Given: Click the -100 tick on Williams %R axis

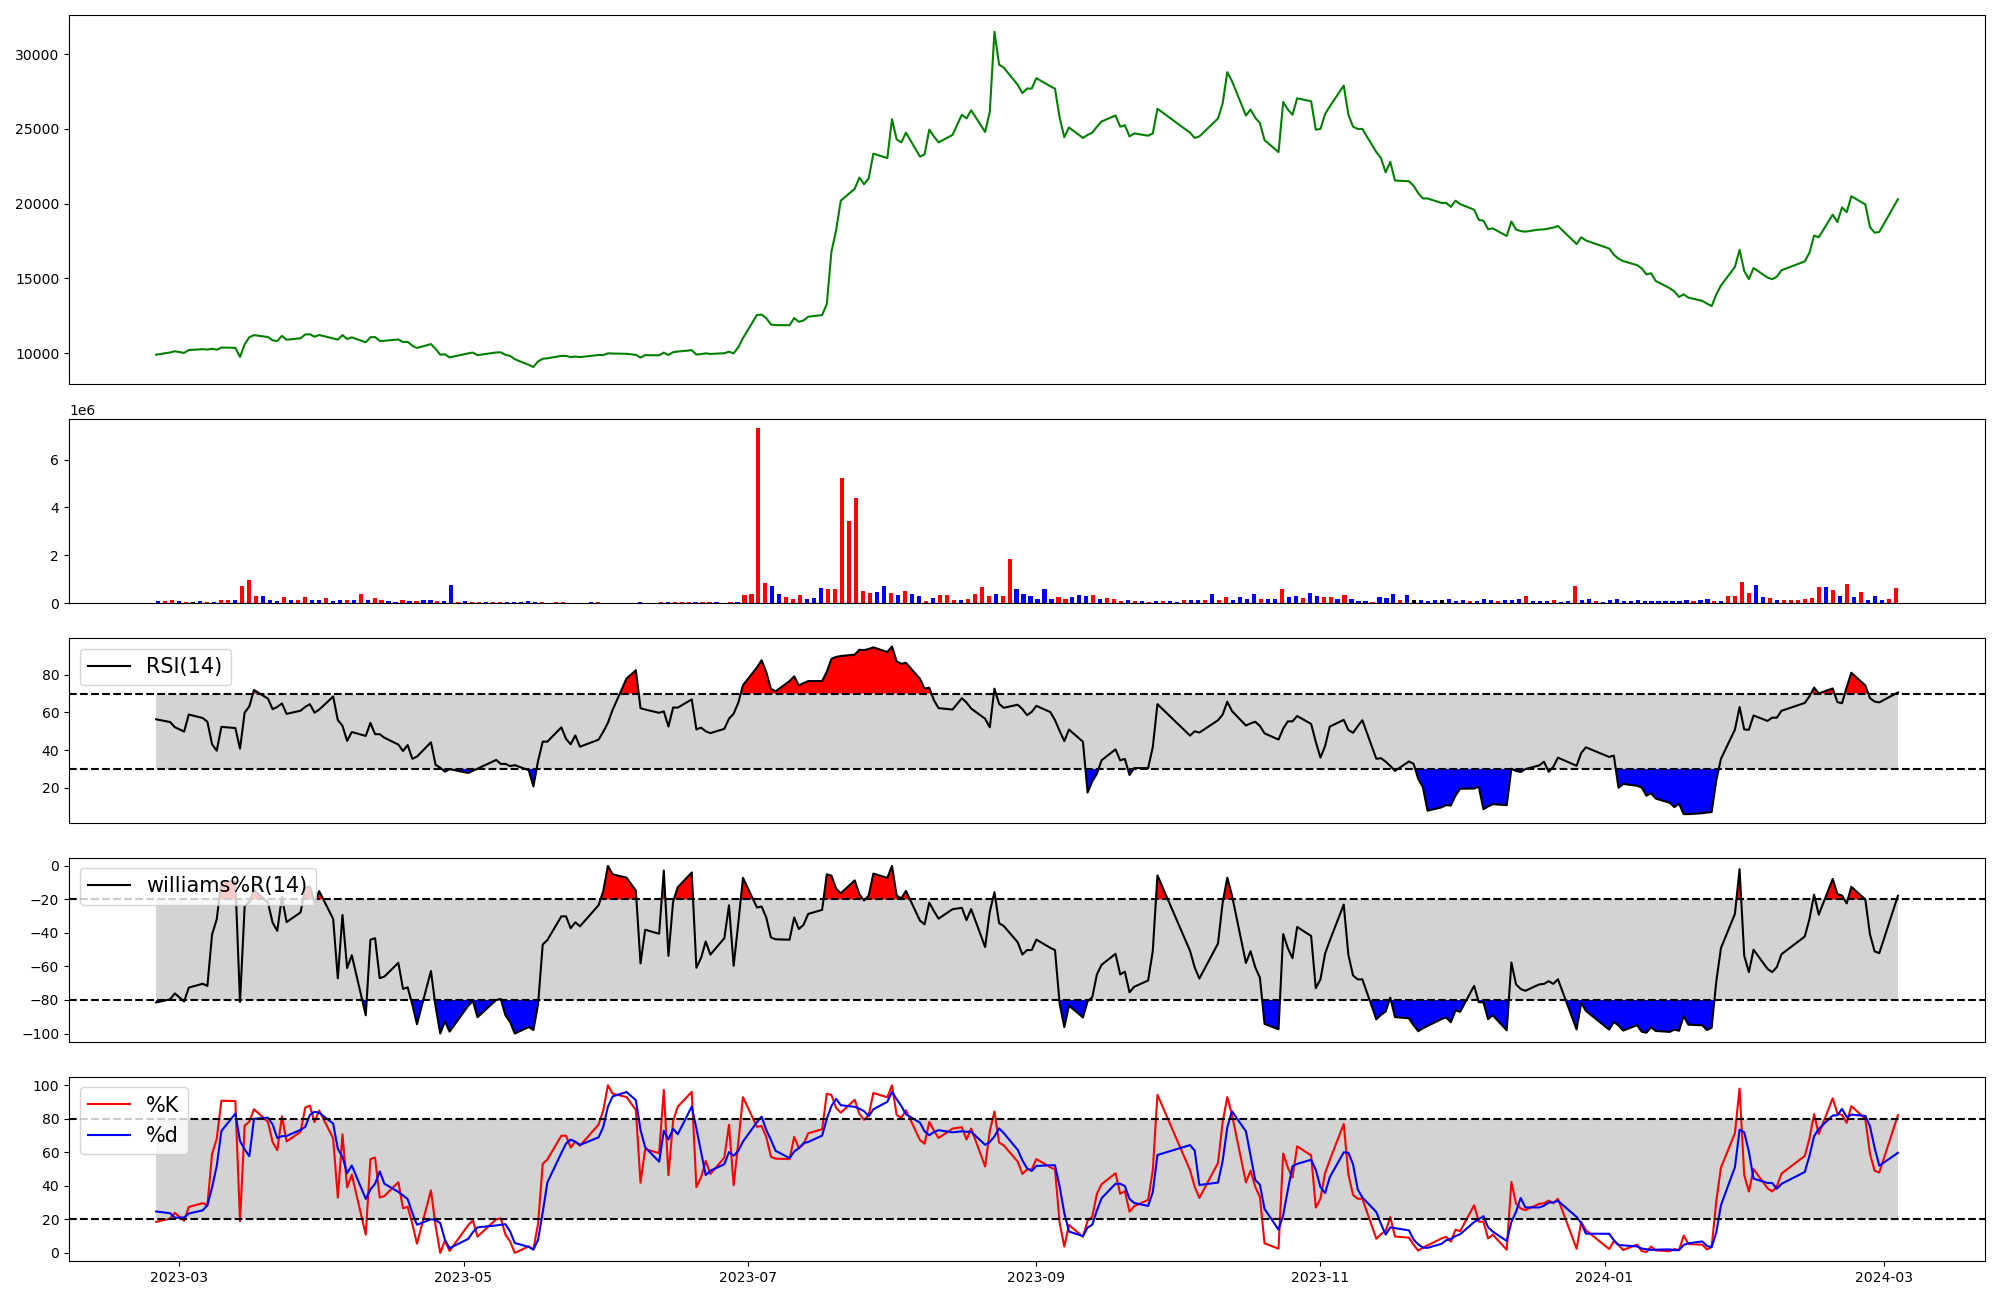Looking at the screenshot, I should [42, 1034].
